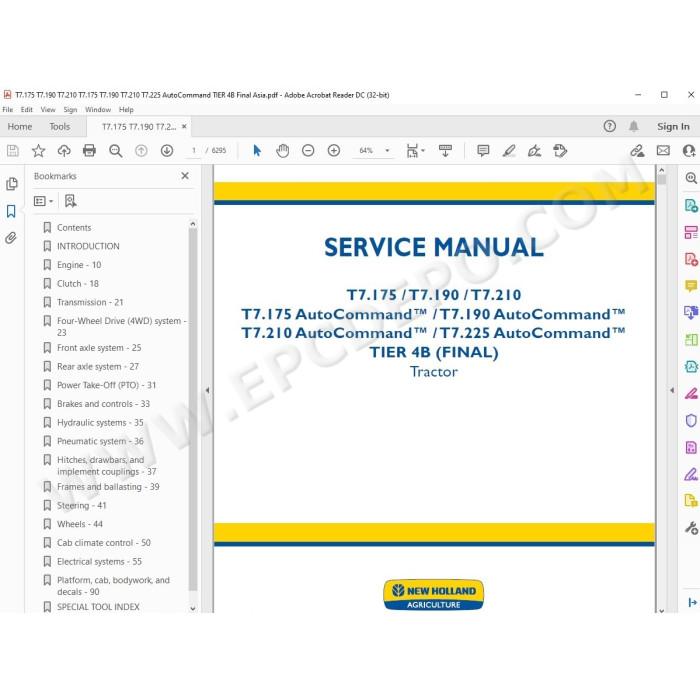Click the Bookmarks panel icon in sidebar
Screen dimensions: 700x700
click(11, 211)
